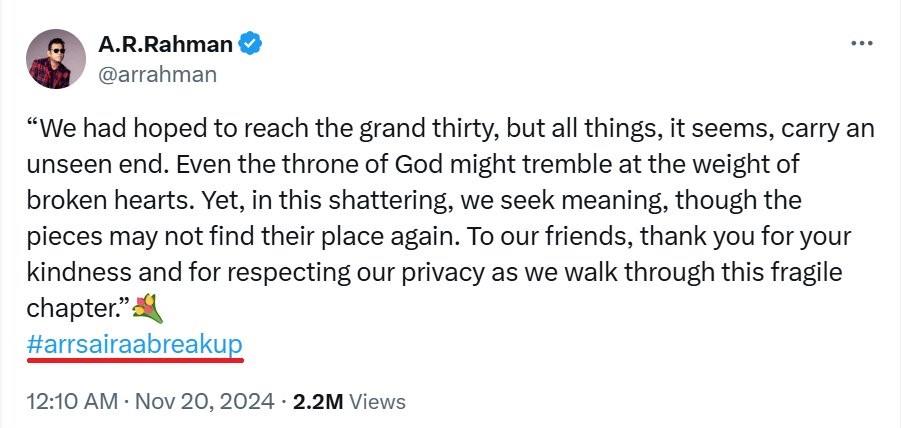
Task: Click the line beginning "pieces may not find"
Action: [x=438, y=237]
